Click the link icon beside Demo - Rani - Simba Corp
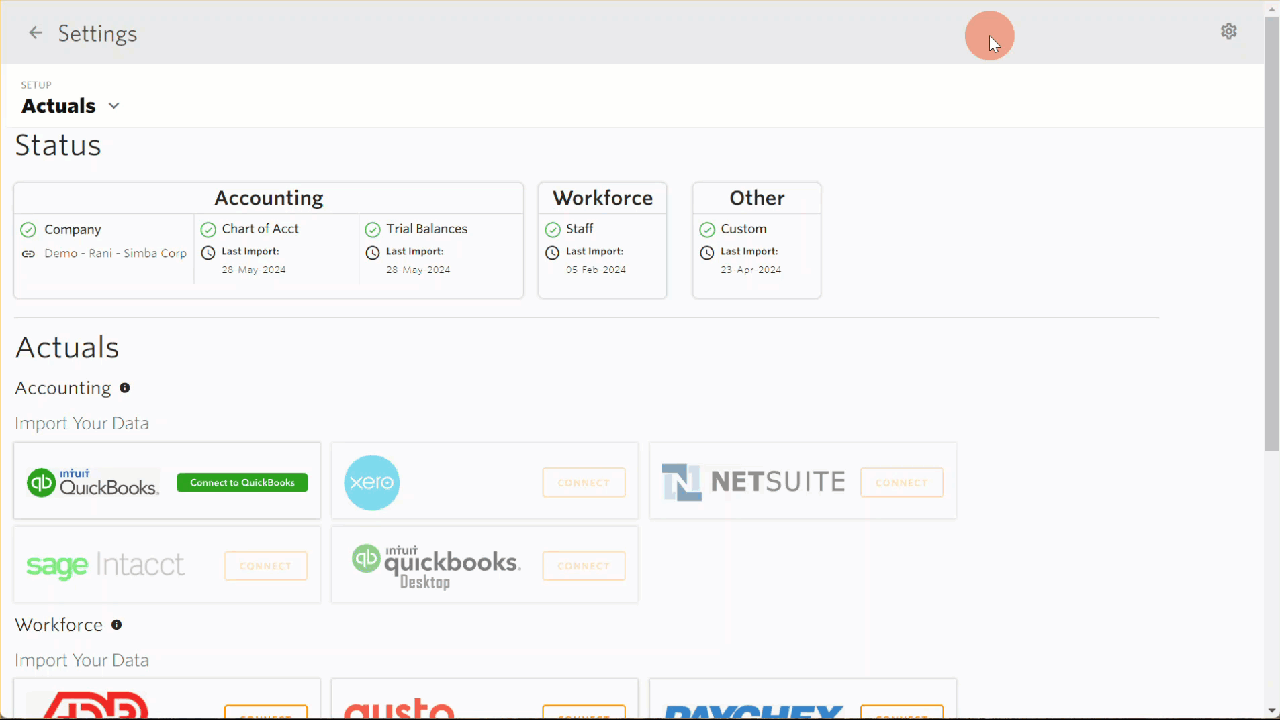 tap(28, 254)
